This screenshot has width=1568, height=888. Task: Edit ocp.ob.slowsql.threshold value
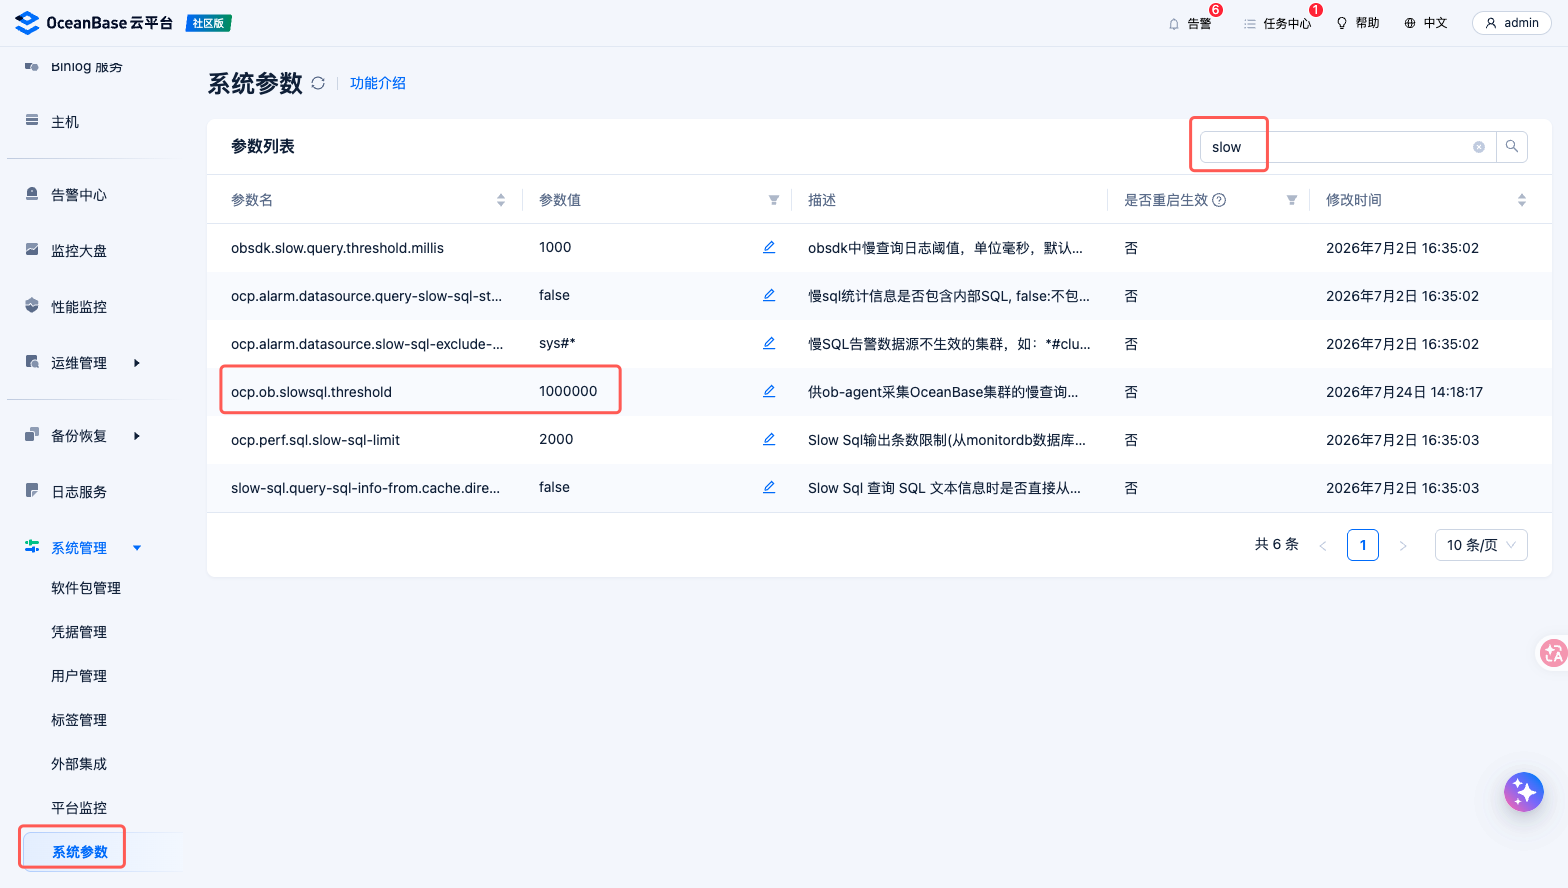pyautogui.click(x=769, y=391)
